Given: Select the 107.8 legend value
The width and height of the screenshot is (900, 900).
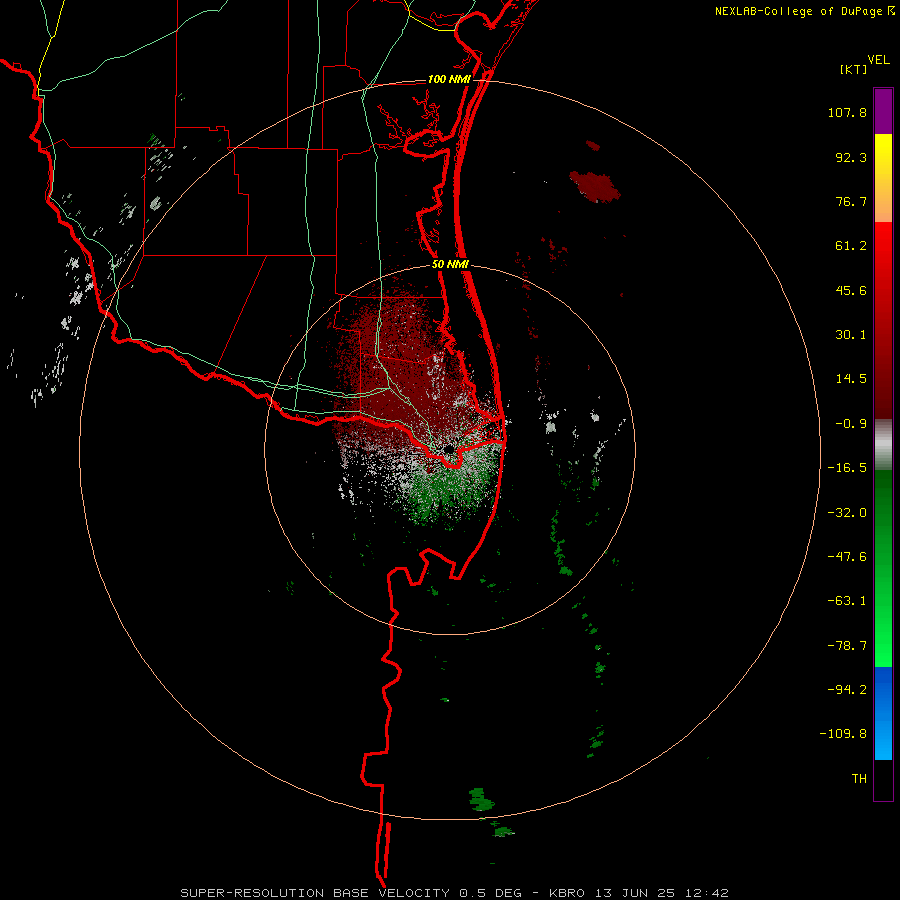Looking at the screenshot, I should (847, 112).
